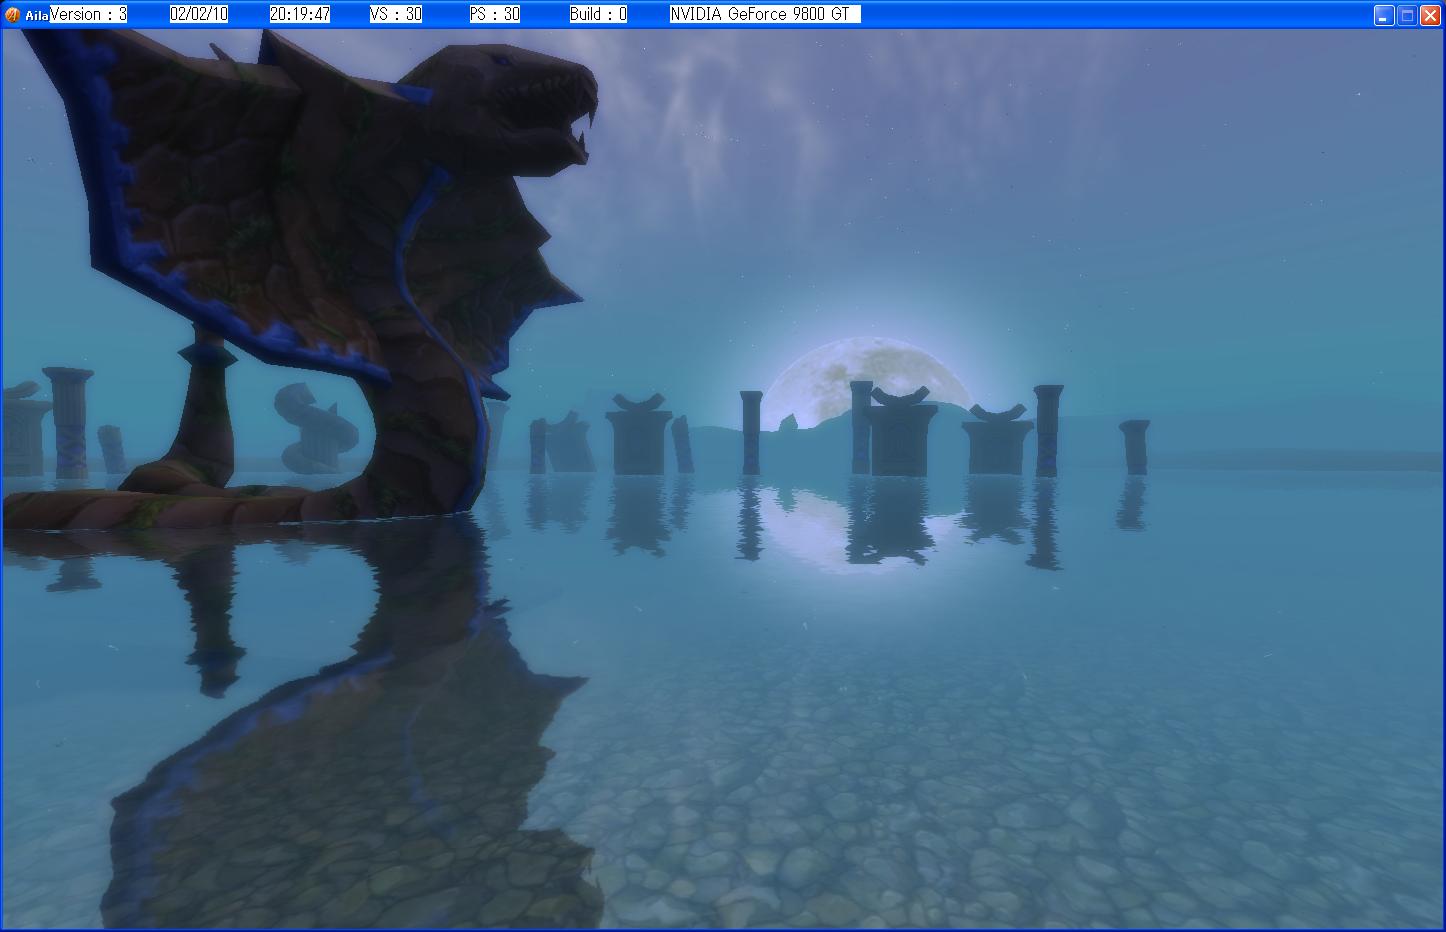Close the Aila window

pos(1430,15)
